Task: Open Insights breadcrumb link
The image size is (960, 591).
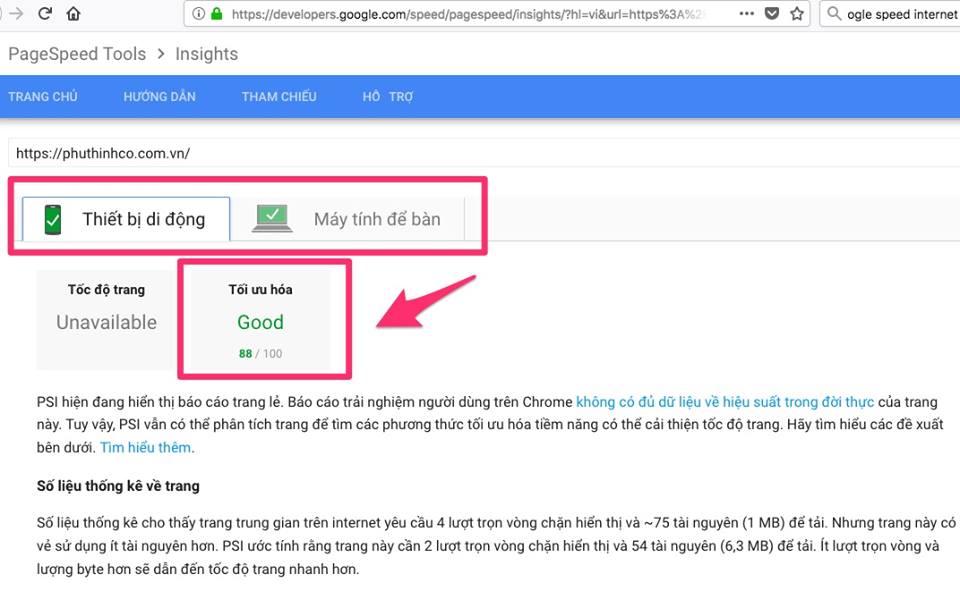Action: pos(206,54)
